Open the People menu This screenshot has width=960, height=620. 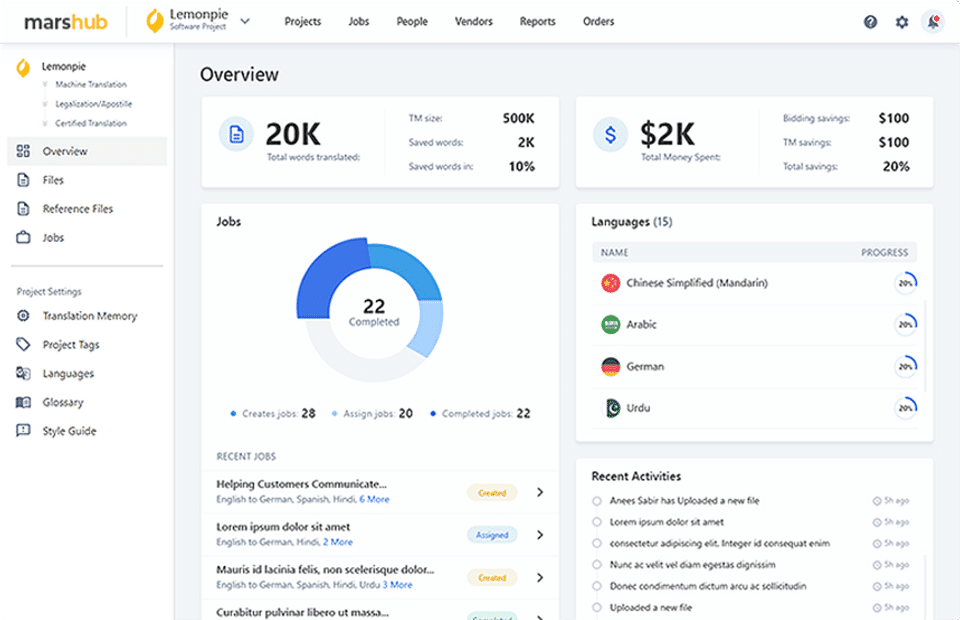coord(412,21)
